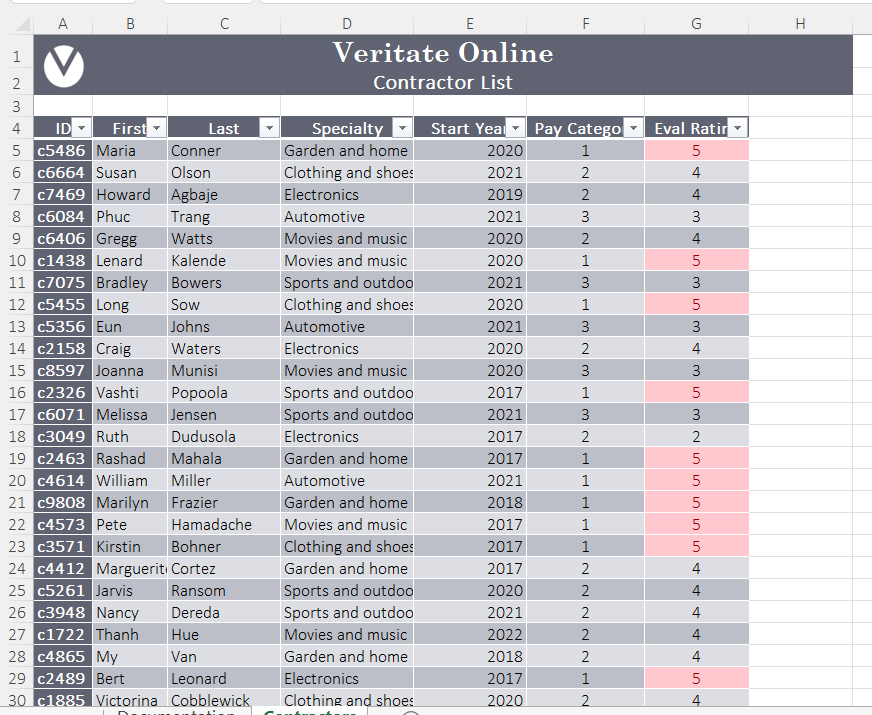The height and width of the screenshot is (715, 872).
Task: Click first name Howard
Action: (x=130, y=195)
